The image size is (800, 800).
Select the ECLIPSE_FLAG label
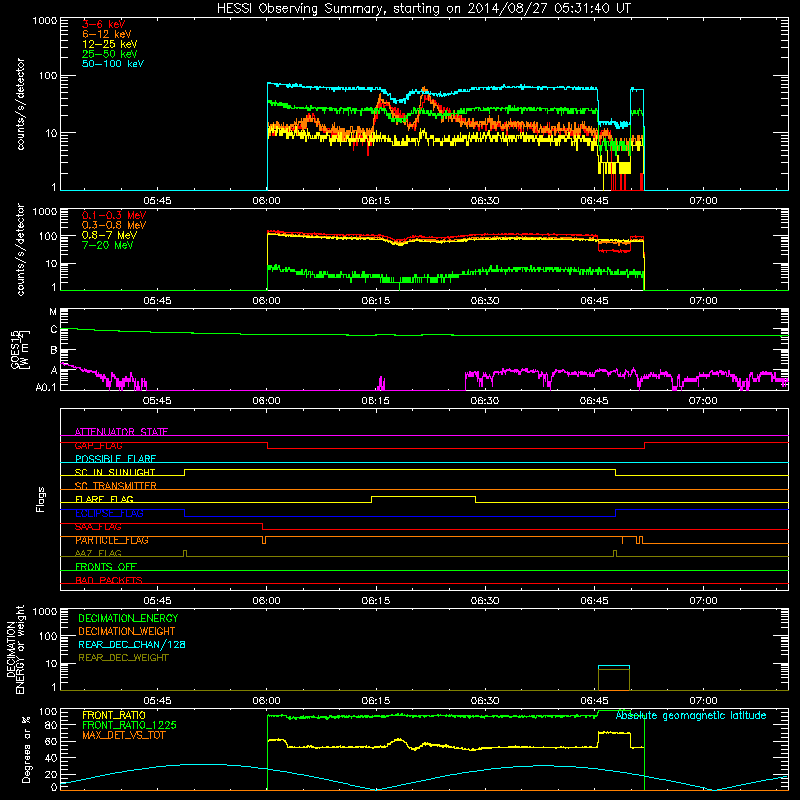click(x=110, y=513)
